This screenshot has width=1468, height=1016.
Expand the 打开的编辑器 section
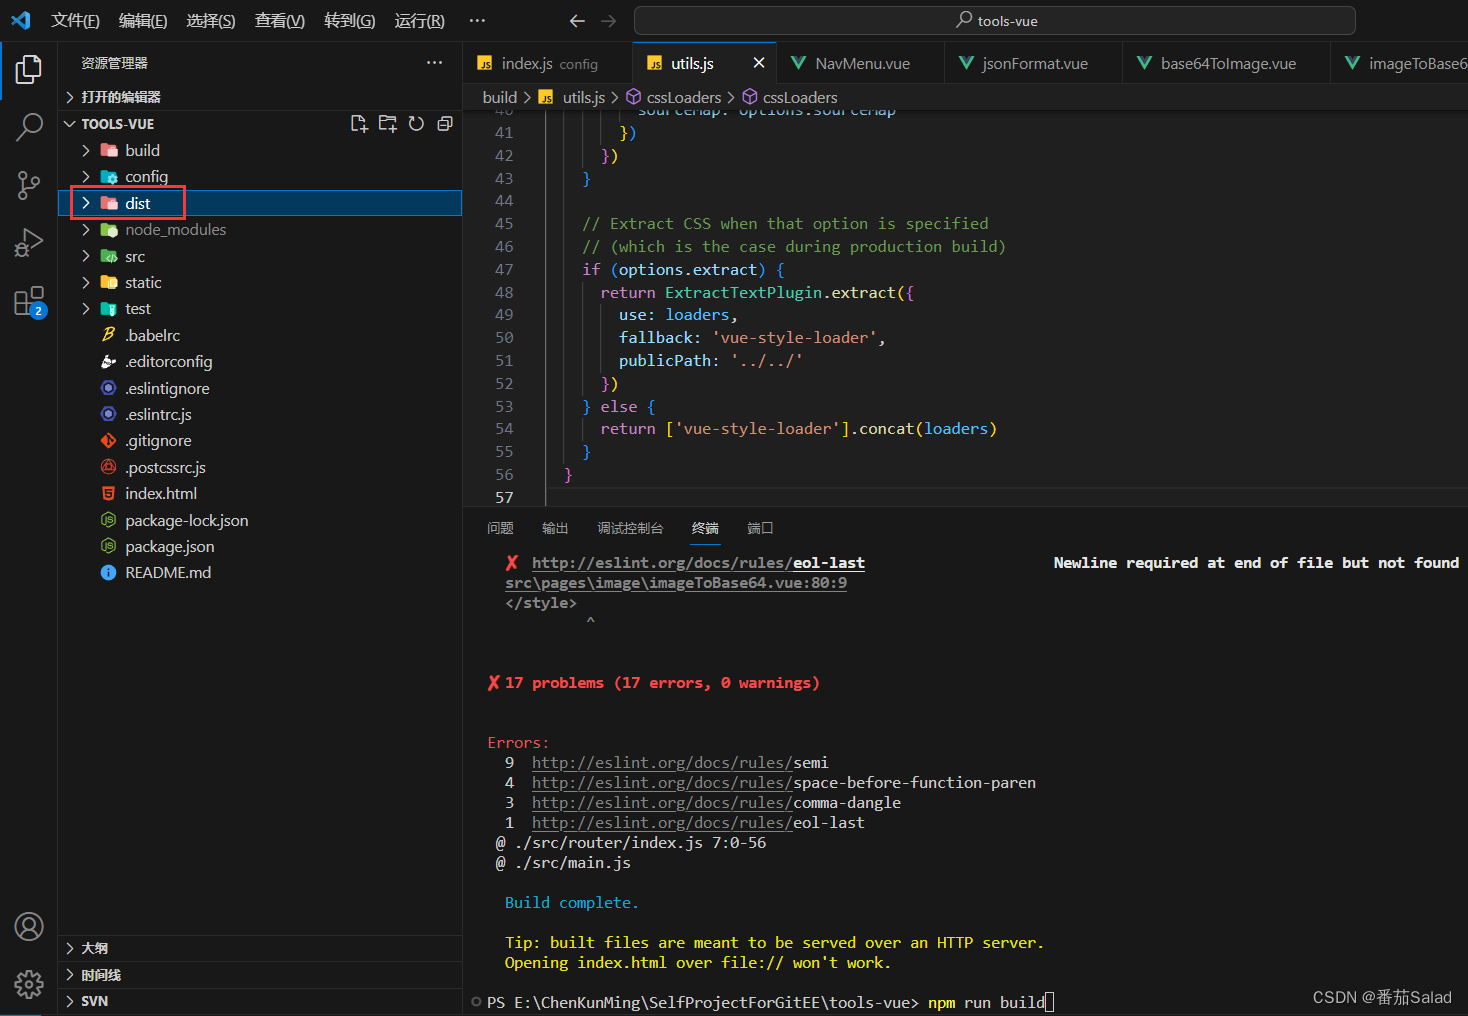[260, 97]
